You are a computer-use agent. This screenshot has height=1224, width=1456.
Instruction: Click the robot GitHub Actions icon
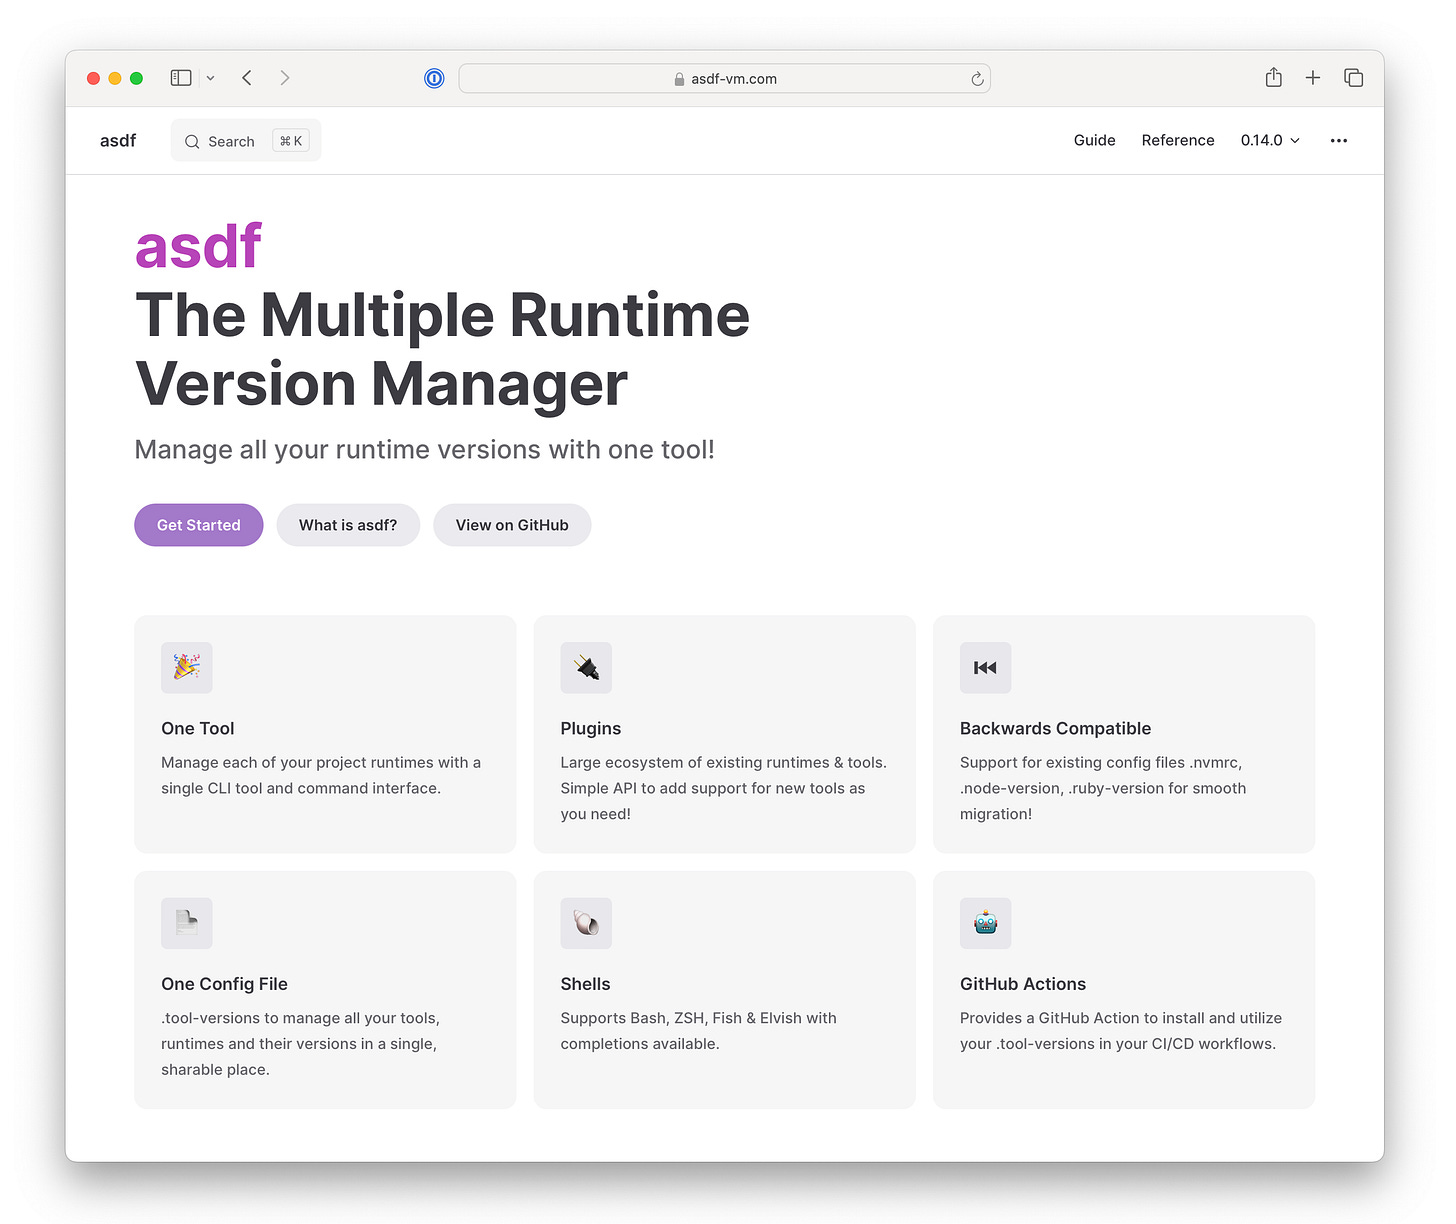pyautogui.click(x=985, y=923)
